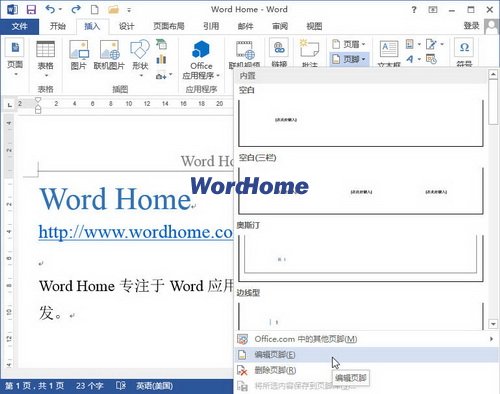Click the Open folder icon in title bar
The height and width of the screenshot is (394, 500).
113,10
